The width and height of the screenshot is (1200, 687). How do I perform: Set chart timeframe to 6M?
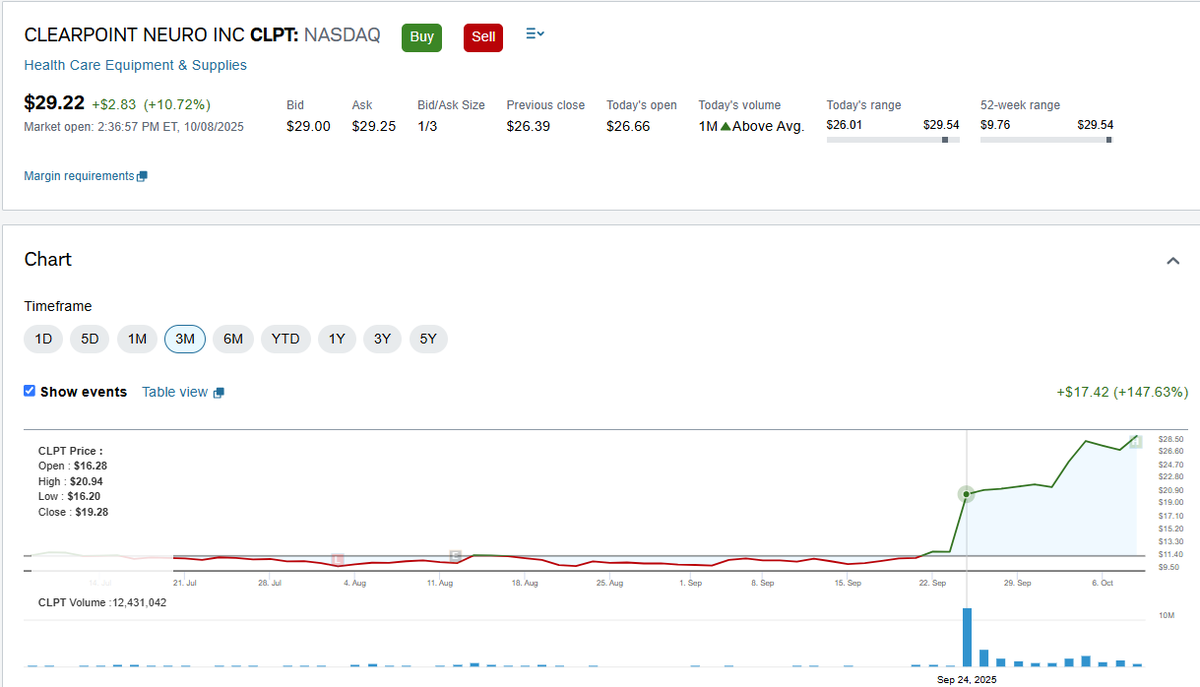pos(233,339)
